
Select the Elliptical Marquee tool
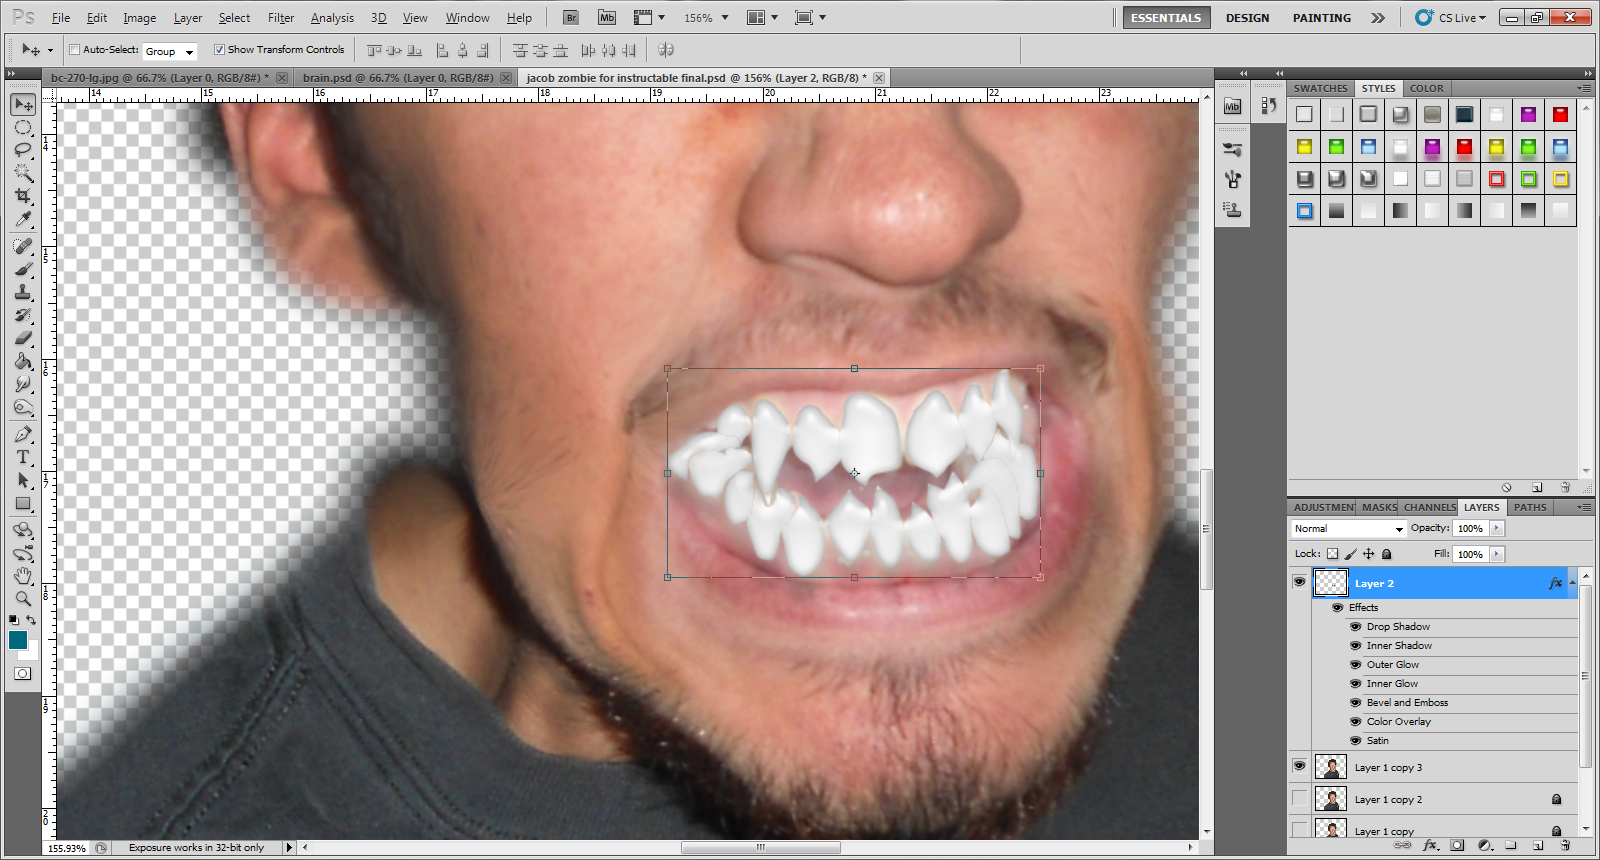tap(23, 127)
